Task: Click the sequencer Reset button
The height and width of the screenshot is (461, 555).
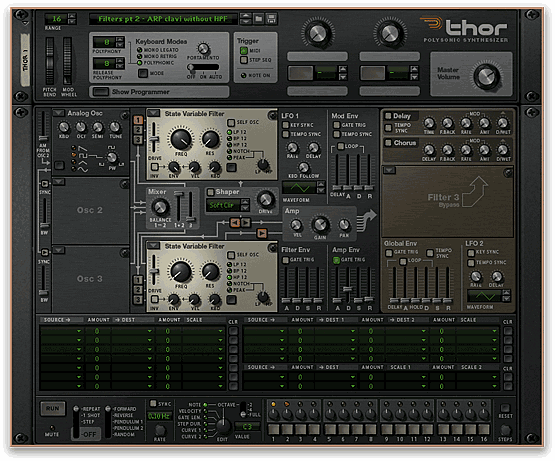Action: pos(505,408)
